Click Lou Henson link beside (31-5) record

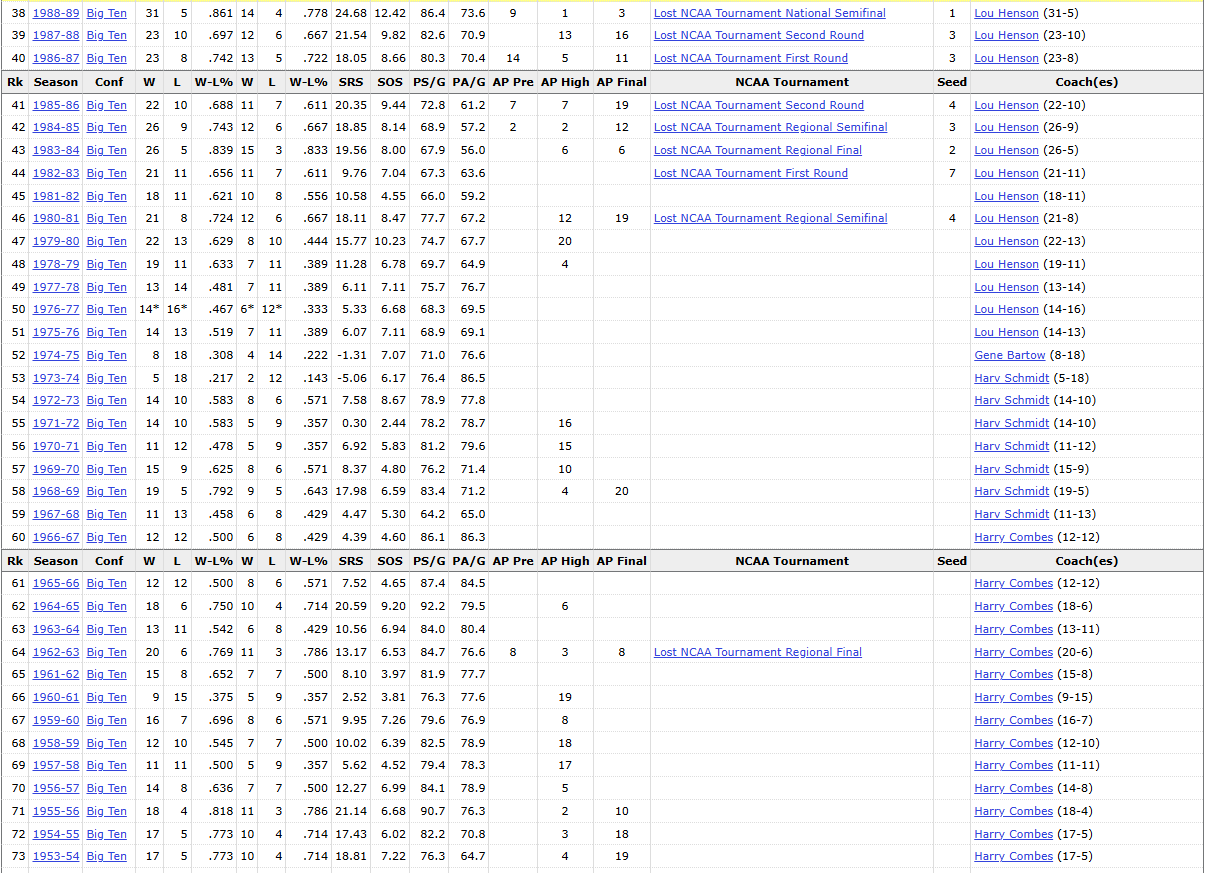pyautogui.click(x=1006, y=13)
